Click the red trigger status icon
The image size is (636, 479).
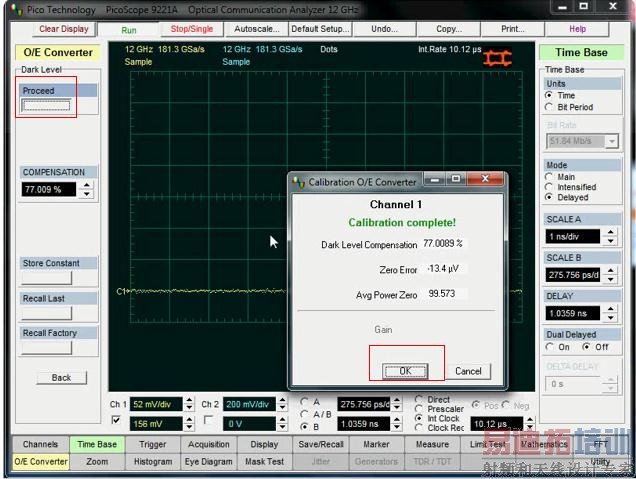(497, 59)
